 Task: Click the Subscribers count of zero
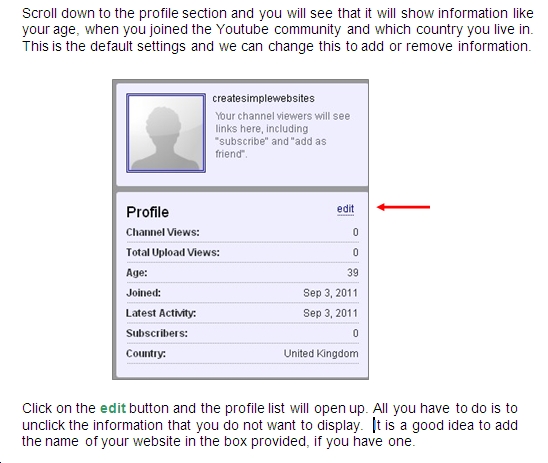click(355, 333)
